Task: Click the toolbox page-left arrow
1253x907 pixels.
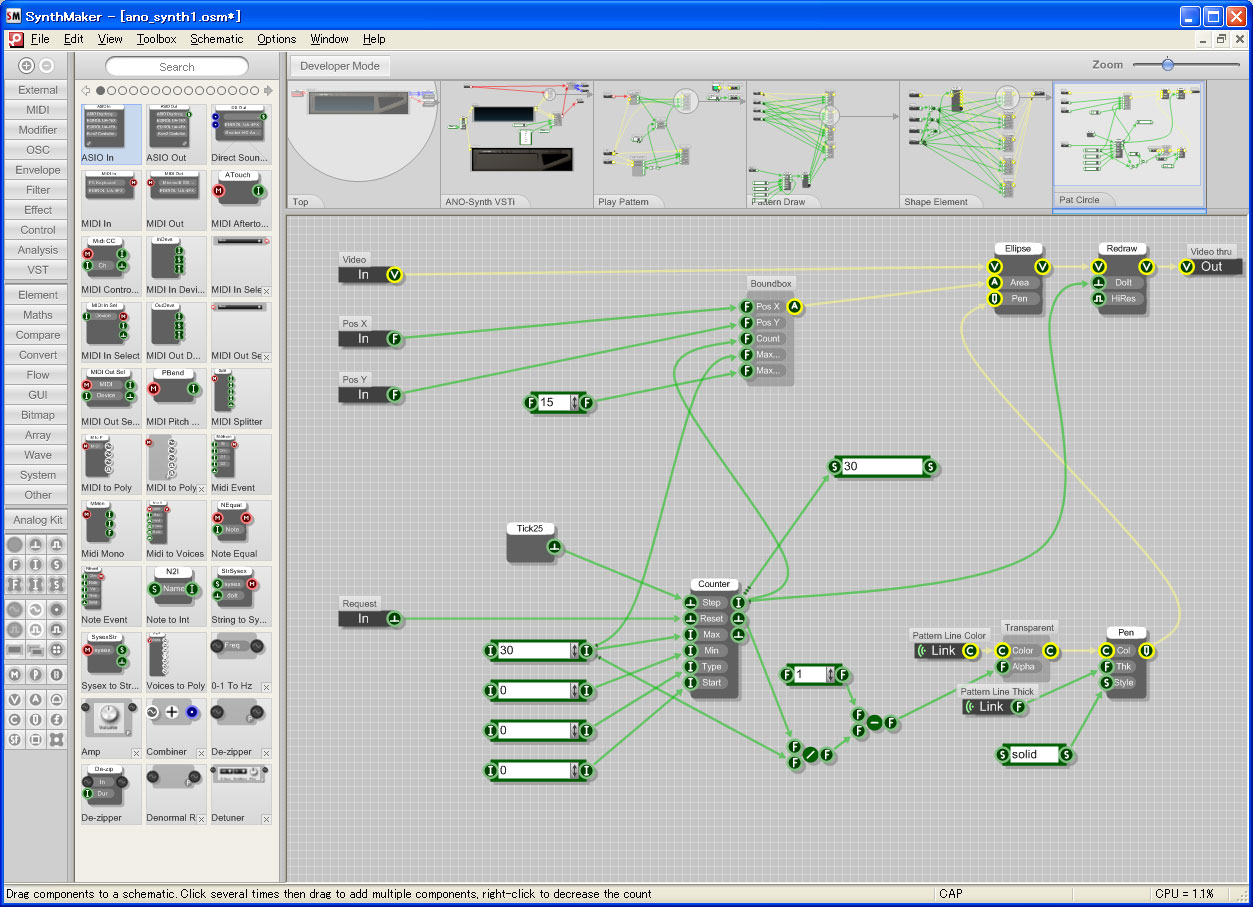Action: click(87, 90)
